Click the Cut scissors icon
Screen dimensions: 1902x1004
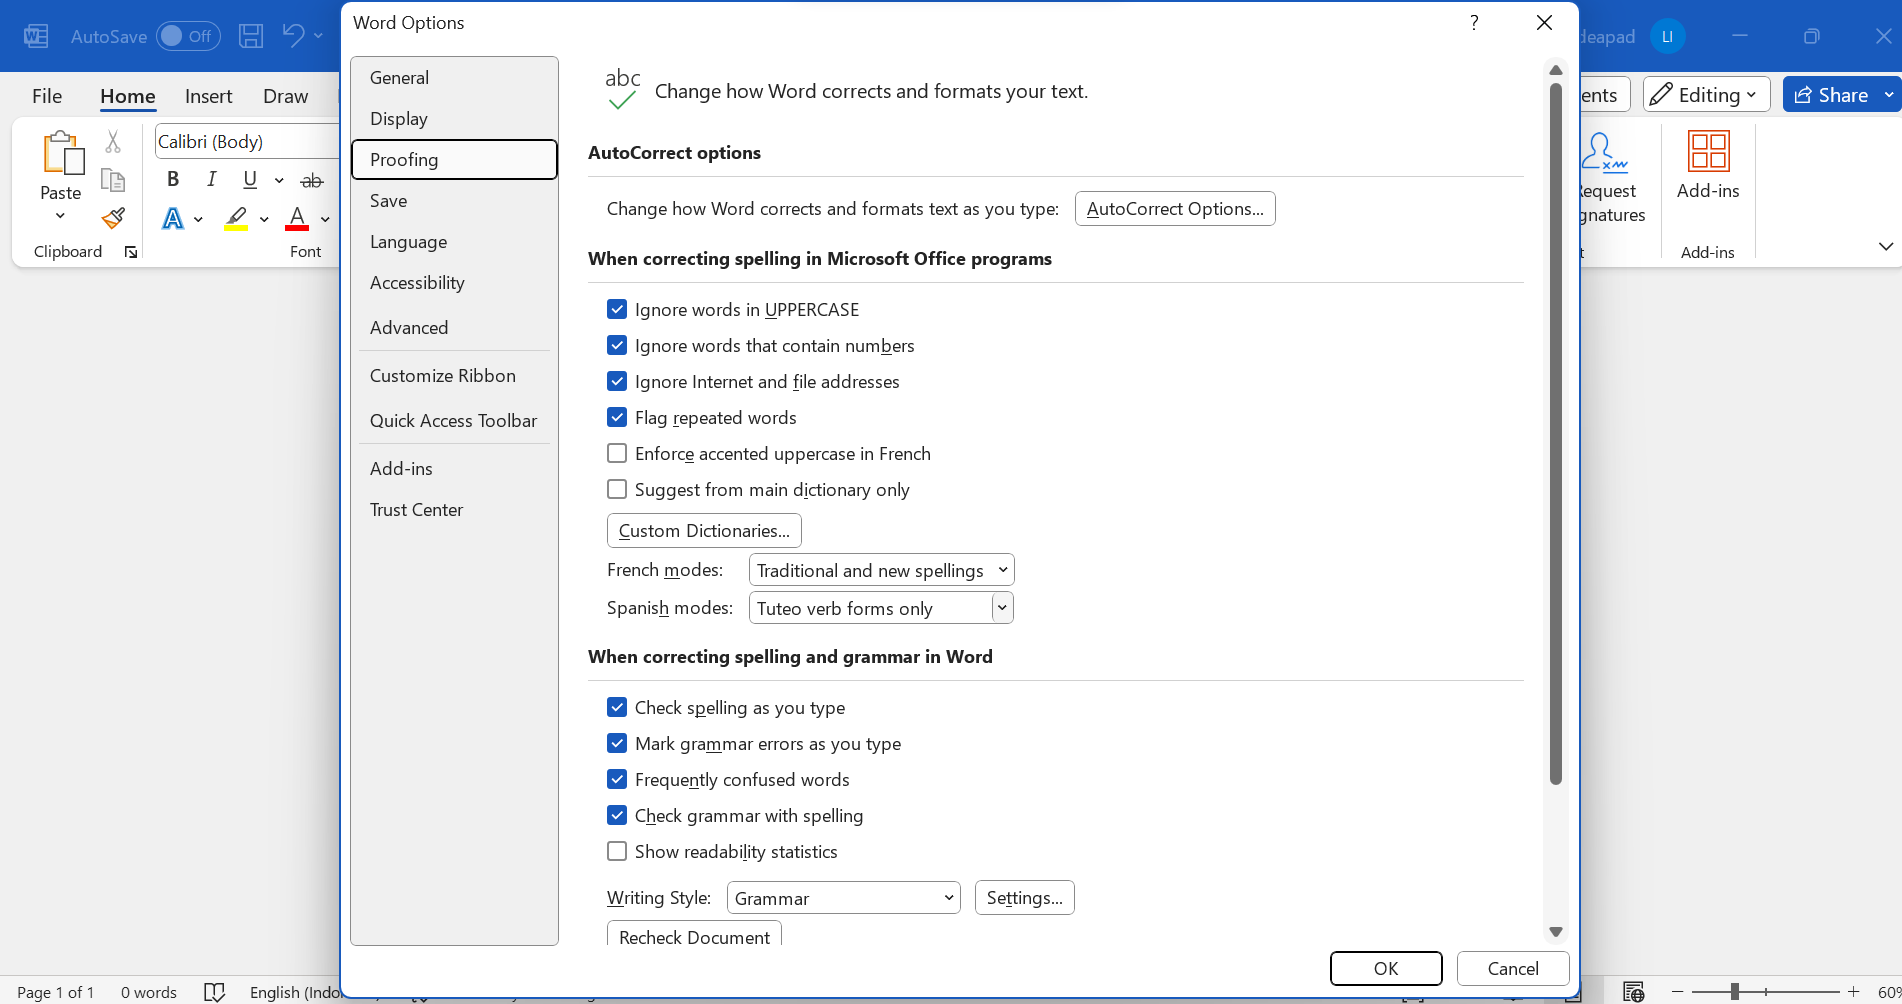point(113,142)
